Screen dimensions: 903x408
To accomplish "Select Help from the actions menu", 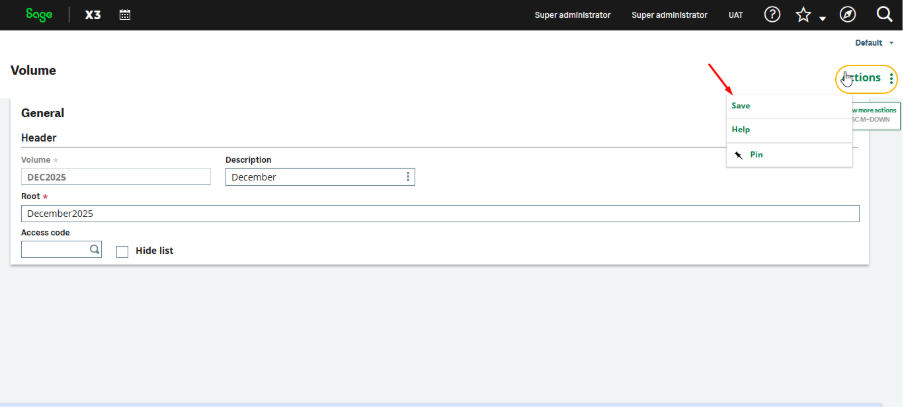I will (741, 130).
